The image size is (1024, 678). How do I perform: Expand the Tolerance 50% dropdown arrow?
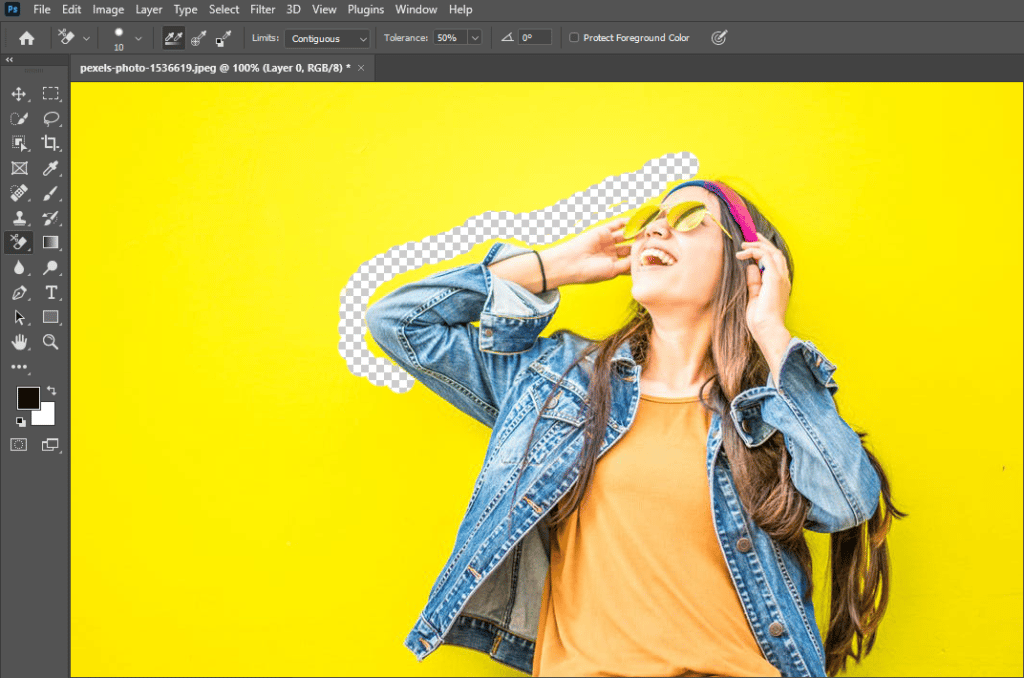pos(474,38)
